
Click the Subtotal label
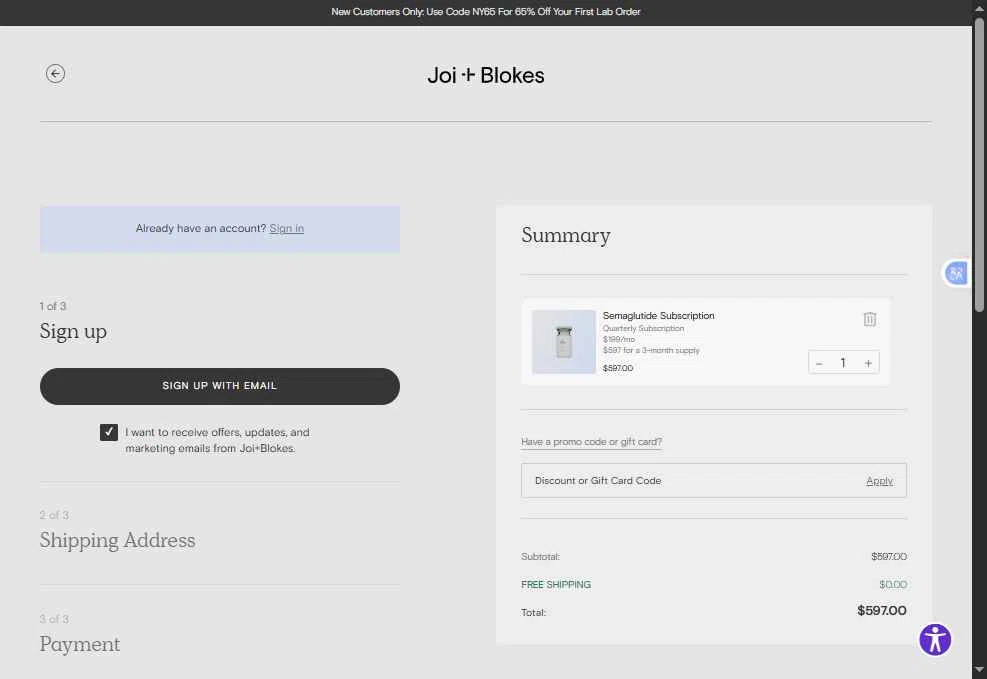tap(540, 557)
